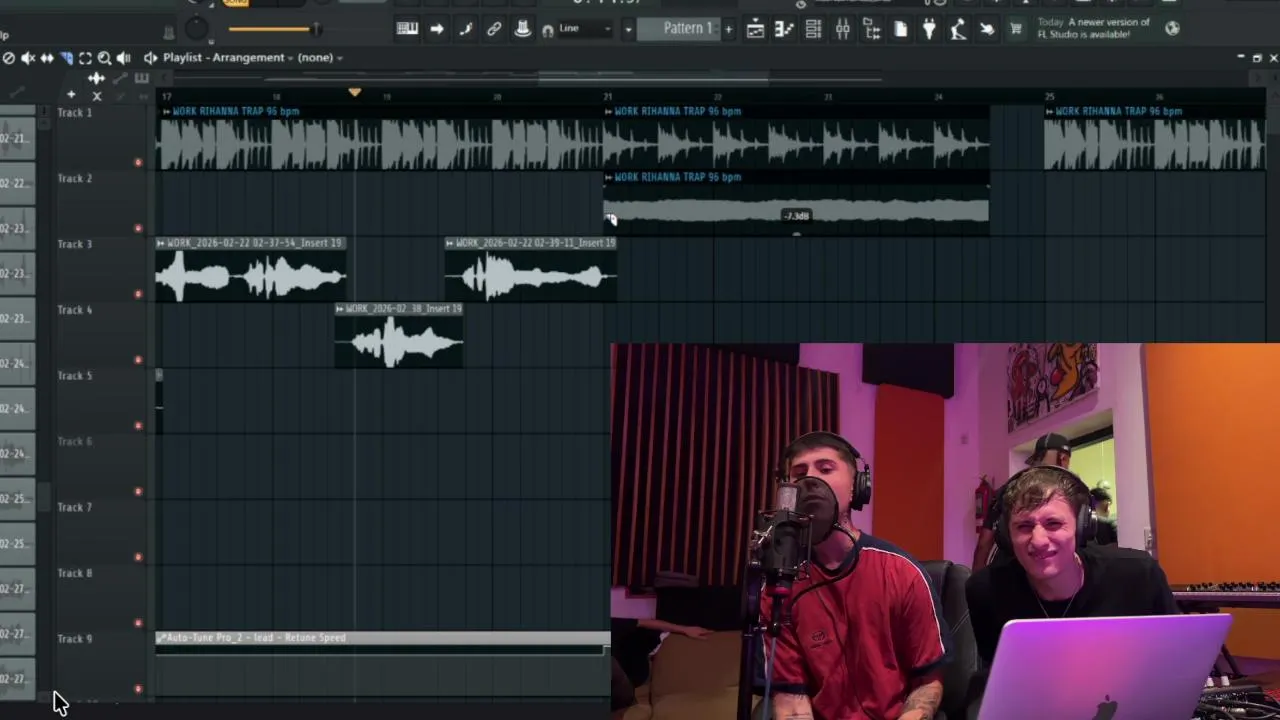1280x720 pixels.
Task: Click the project page icon
Action: point(900,30)
